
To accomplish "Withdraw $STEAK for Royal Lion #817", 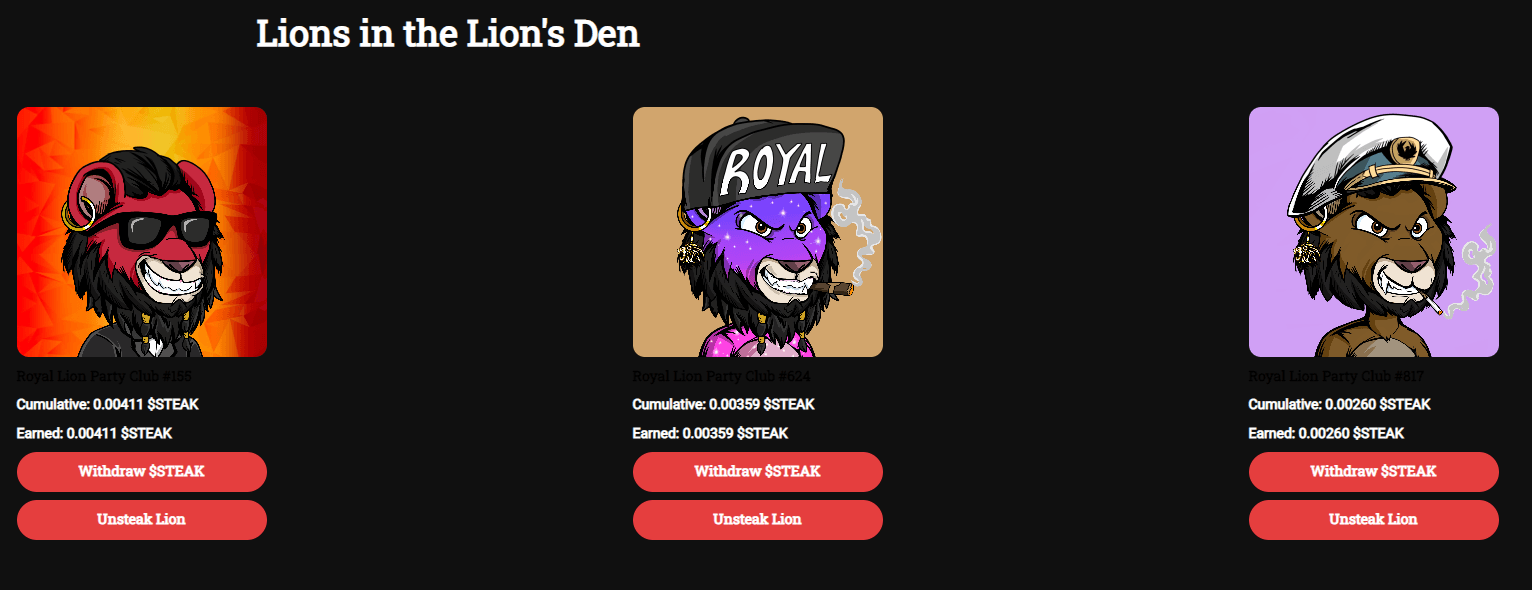I will tap(1374, 471).
